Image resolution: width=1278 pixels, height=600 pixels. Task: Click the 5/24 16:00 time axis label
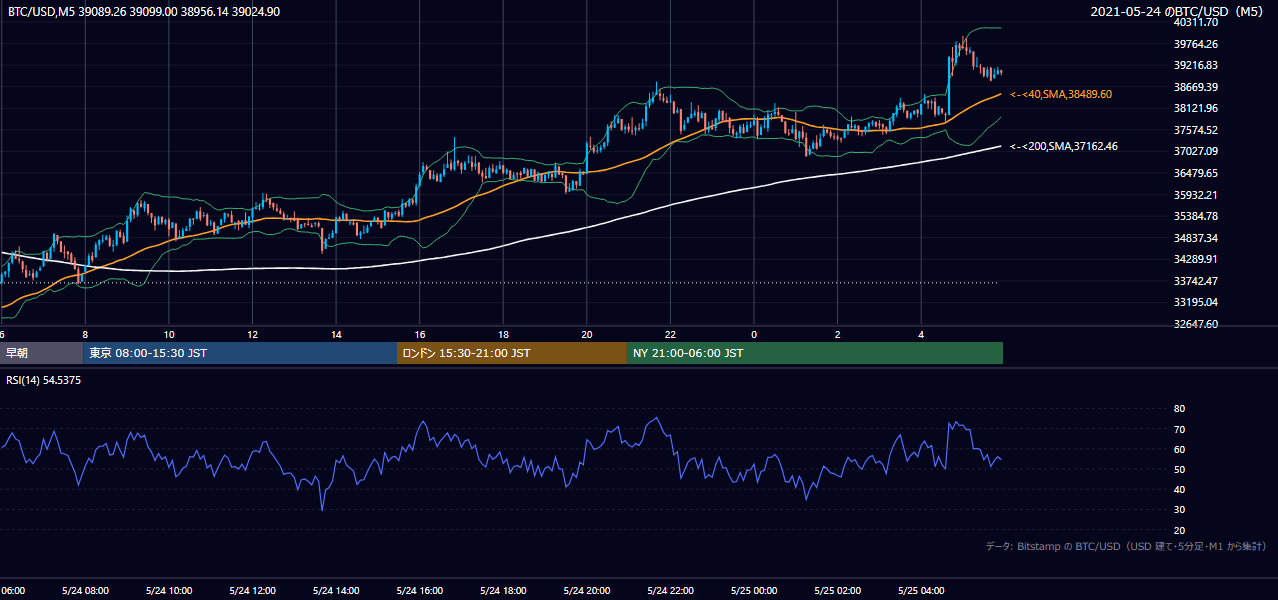[x=420, y=591]
